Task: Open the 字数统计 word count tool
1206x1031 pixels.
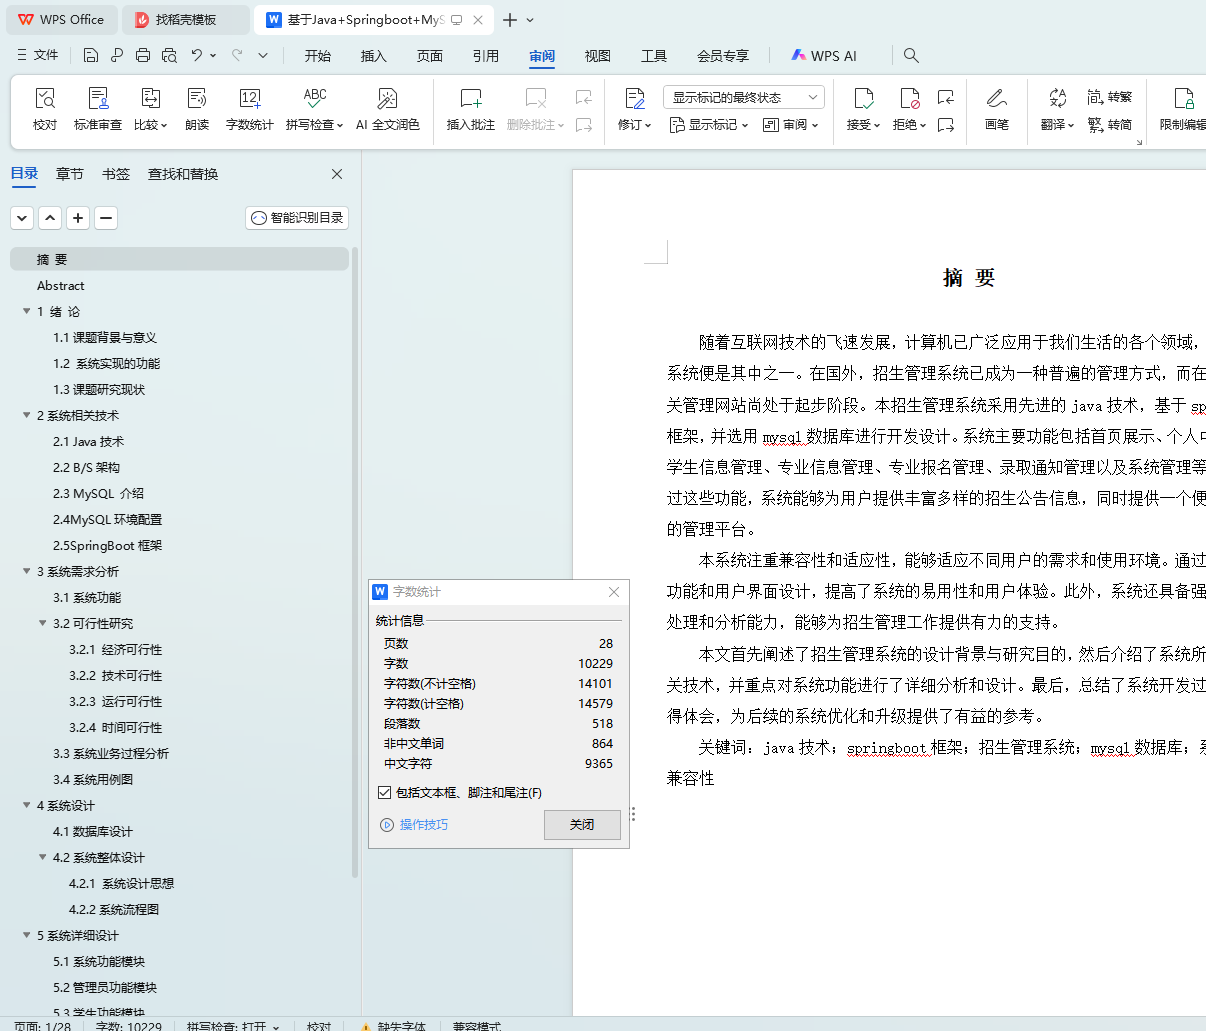Action: click(x=250, y=109)
